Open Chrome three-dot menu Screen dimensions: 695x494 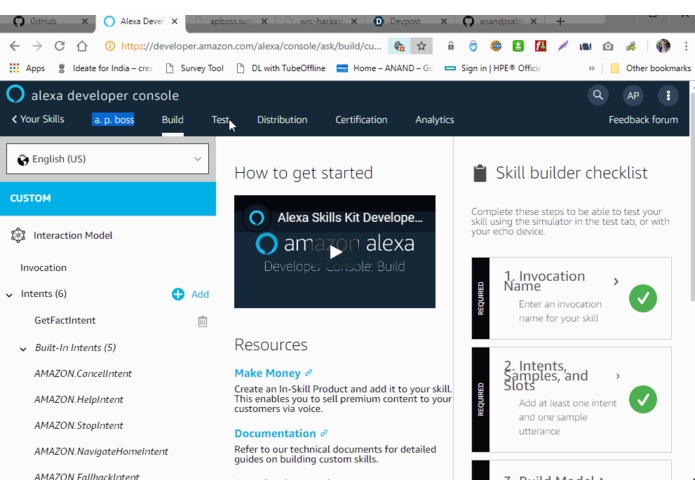[686, 46]
